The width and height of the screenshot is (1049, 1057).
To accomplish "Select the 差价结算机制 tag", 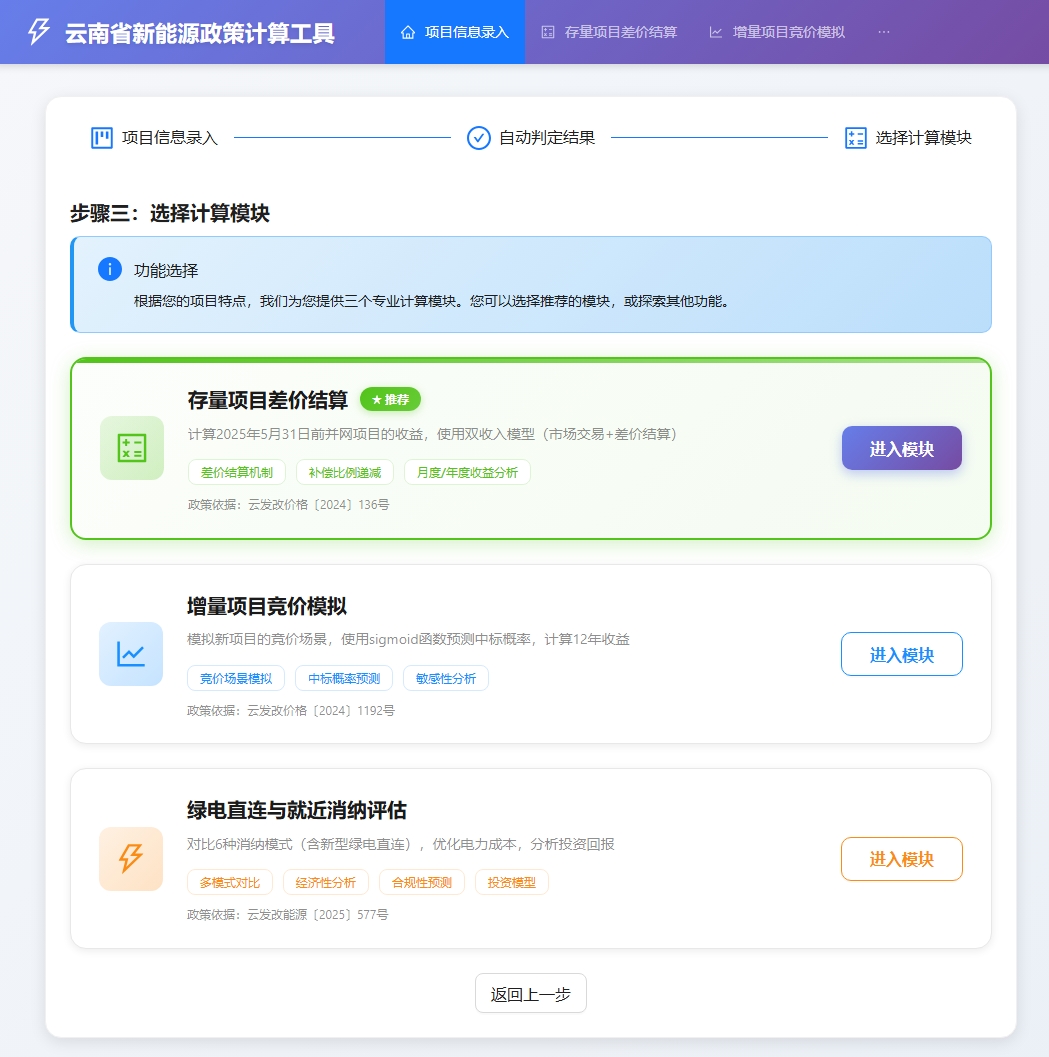I will (x=237, y=472).
